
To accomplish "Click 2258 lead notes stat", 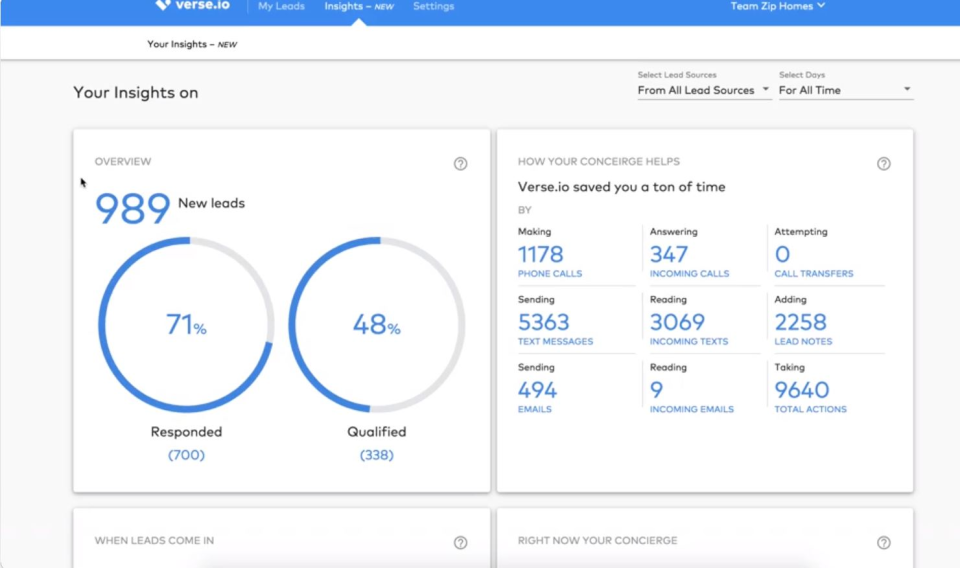I will pos(800,322).
